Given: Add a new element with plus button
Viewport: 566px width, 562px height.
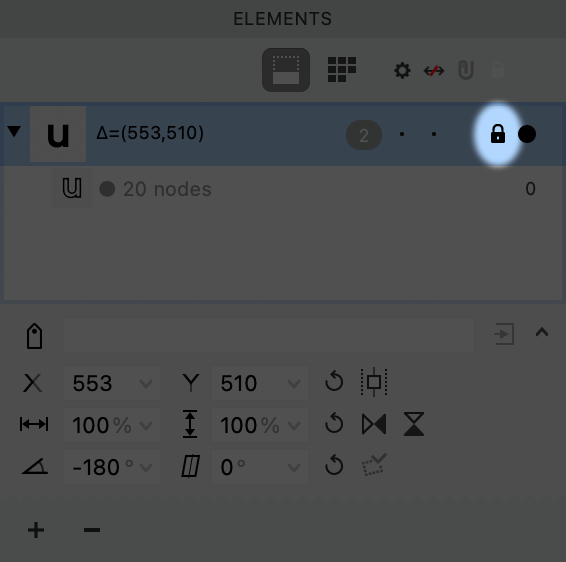Looking at the screenshot, I should 36,530.
